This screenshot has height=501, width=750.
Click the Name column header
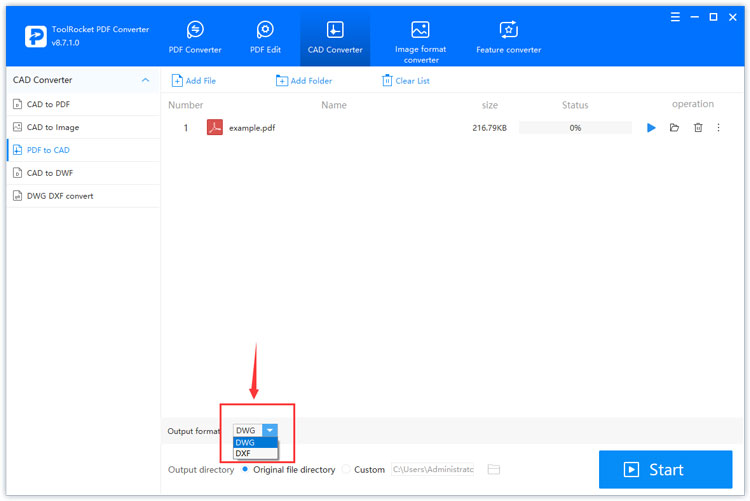(334, 105)
